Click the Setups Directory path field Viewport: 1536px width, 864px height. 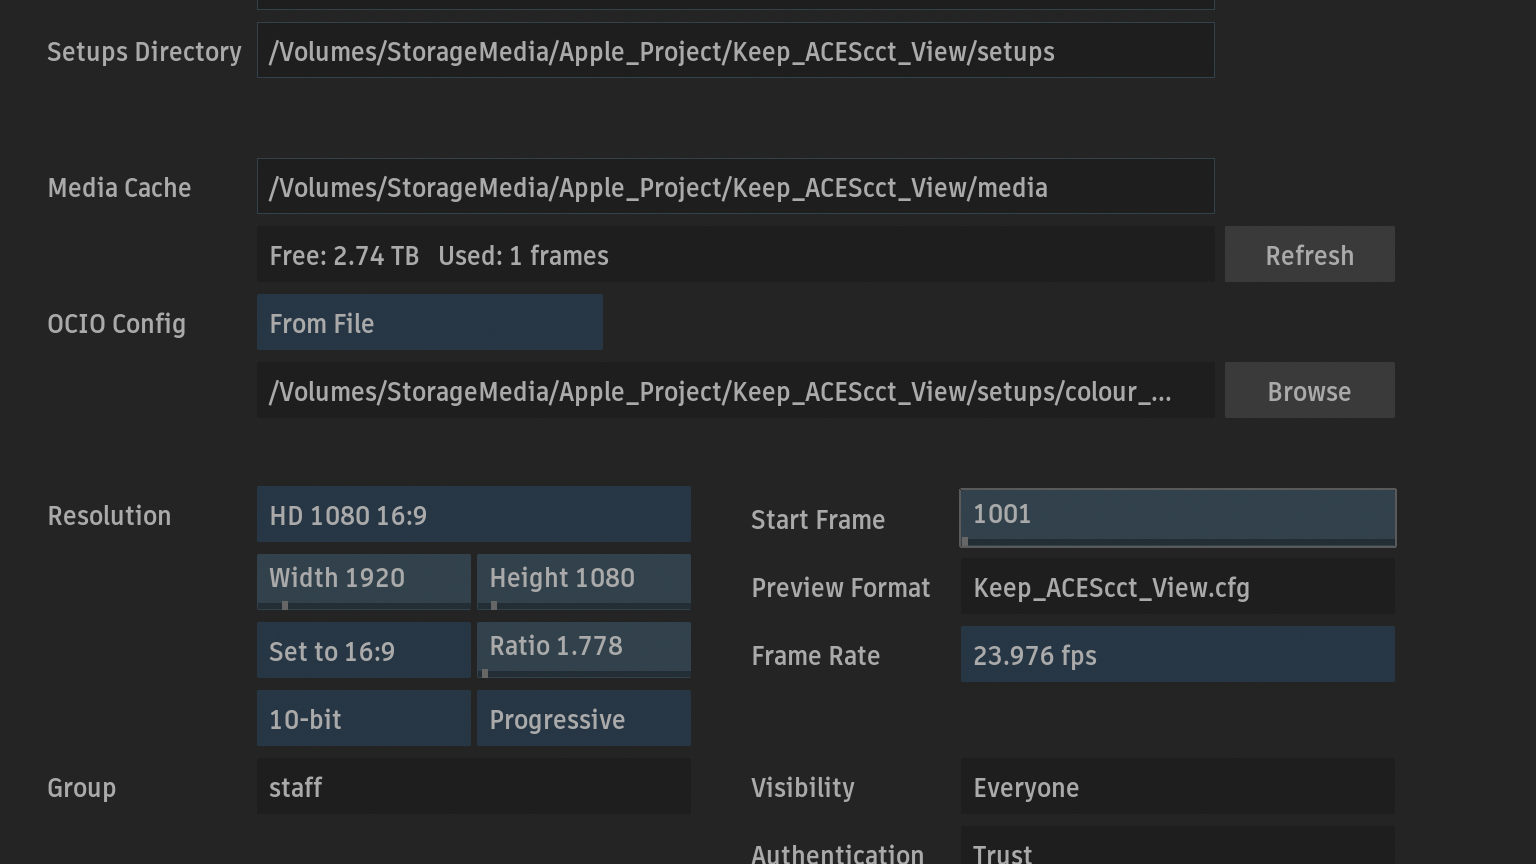(735, 51)
